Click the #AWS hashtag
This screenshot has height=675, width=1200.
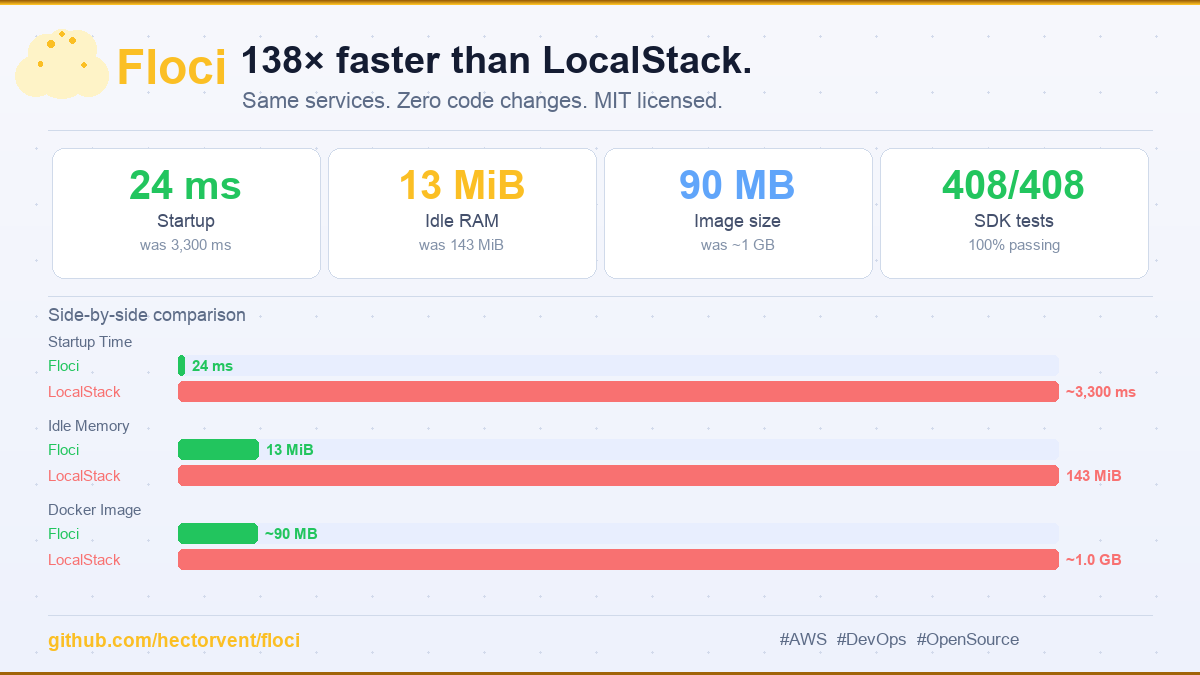pyautogui.click(x=803, y=640)
